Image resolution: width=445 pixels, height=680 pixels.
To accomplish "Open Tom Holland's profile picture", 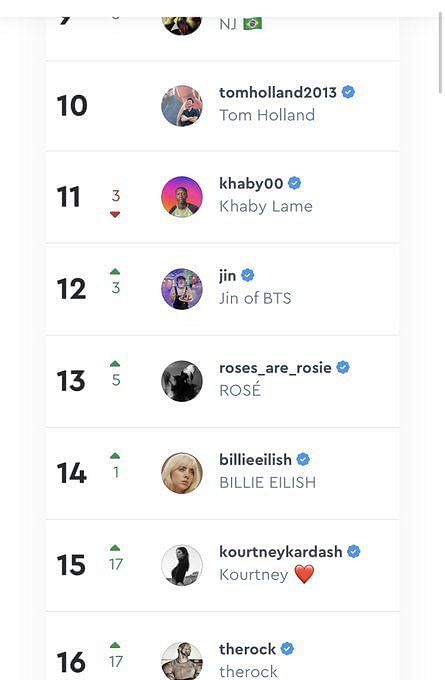I will click(182, 106).
